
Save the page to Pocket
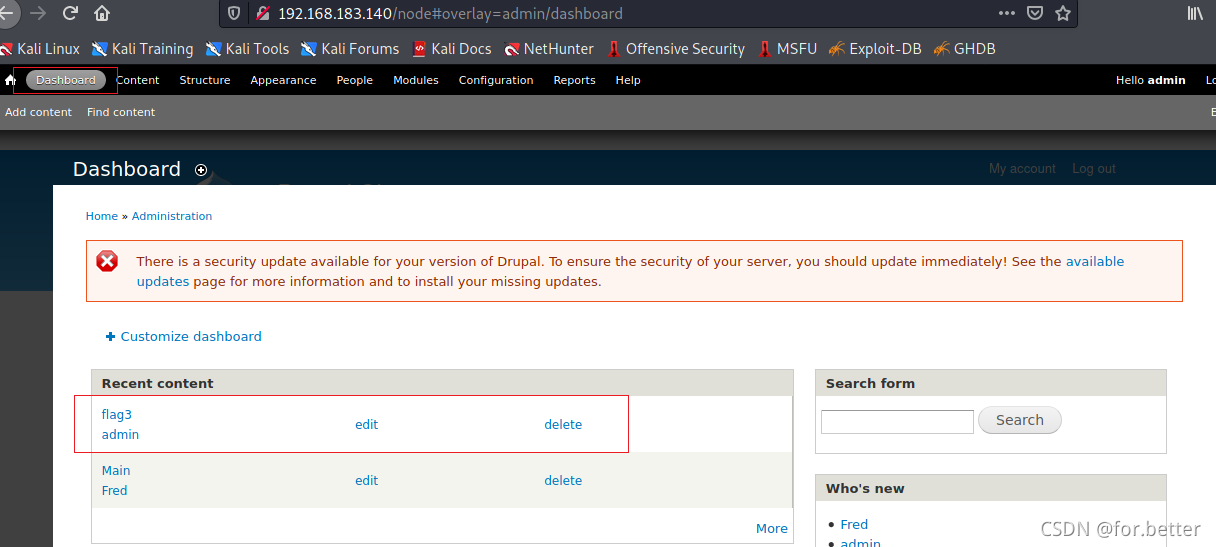1035,14
